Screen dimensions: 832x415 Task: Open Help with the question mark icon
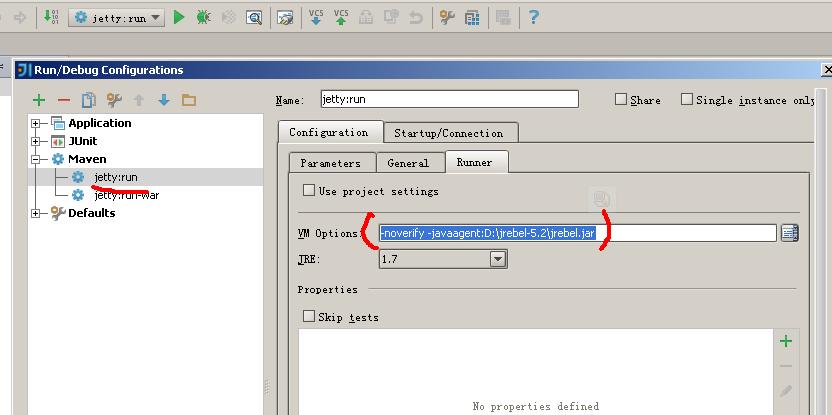pyautogui.click(x=534, y=17)
